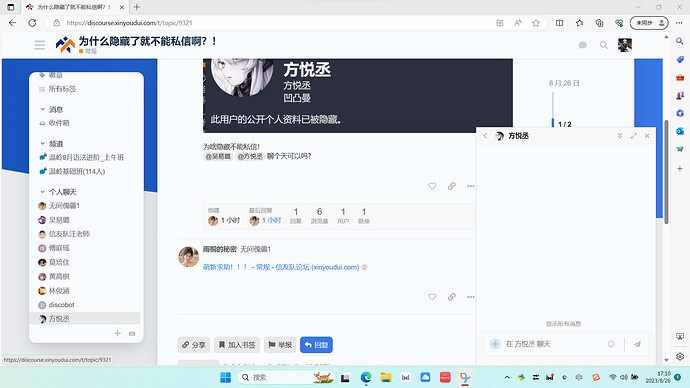690x388 pixels.
Task: Open File Explorer from taskbar
Action: (386, 377)
